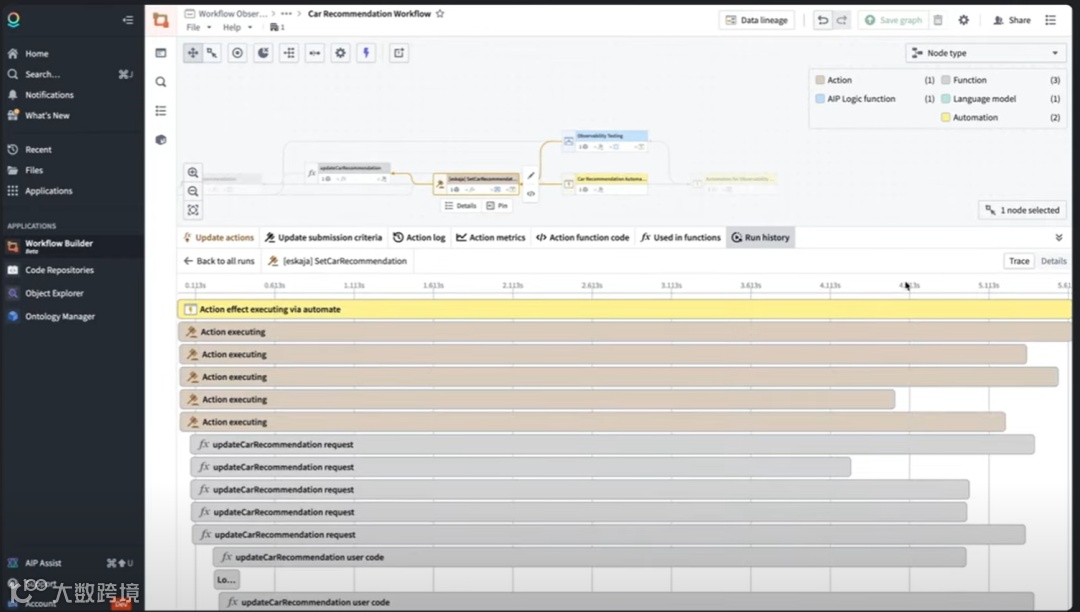
Task: Click the trash delete icon
Action: pos(938,20)
